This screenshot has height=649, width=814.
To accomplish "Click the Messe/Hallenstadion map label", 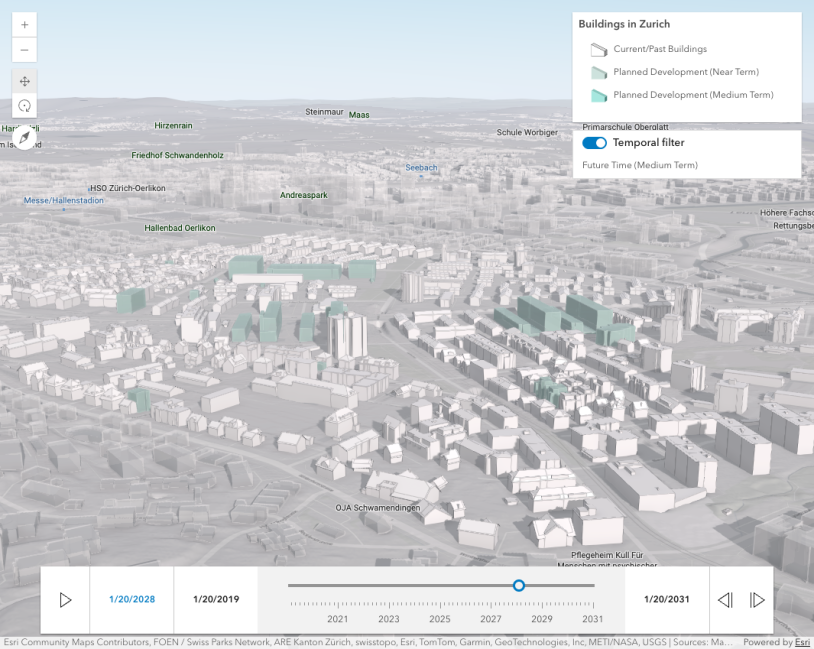I will [63, 201].
